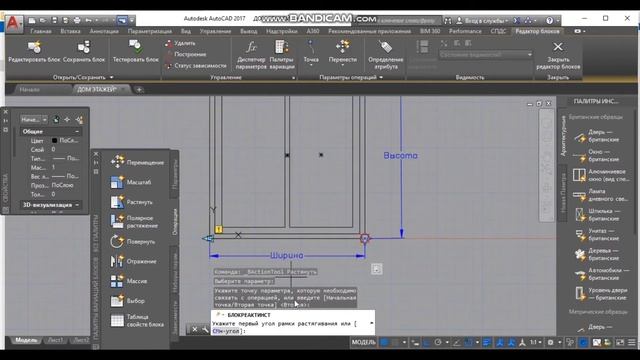
Task: Open the Вывод ribbon tab
Action: click(x=249, y=31)
